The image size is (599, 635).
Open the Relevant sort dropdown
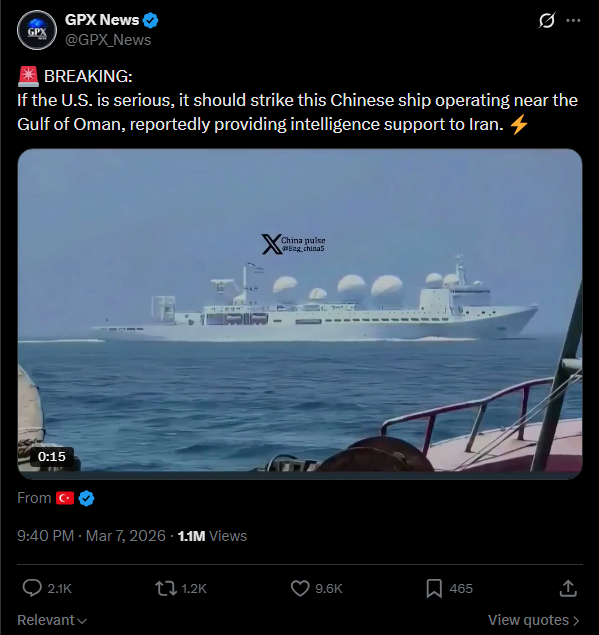[52, 620]
